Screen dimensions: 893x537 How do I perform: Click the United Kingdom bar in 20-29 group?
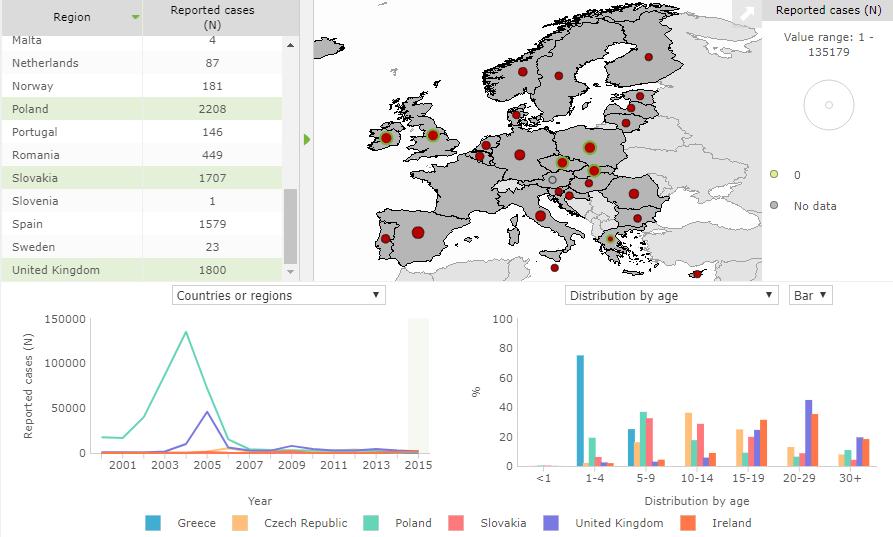(808, 433)
